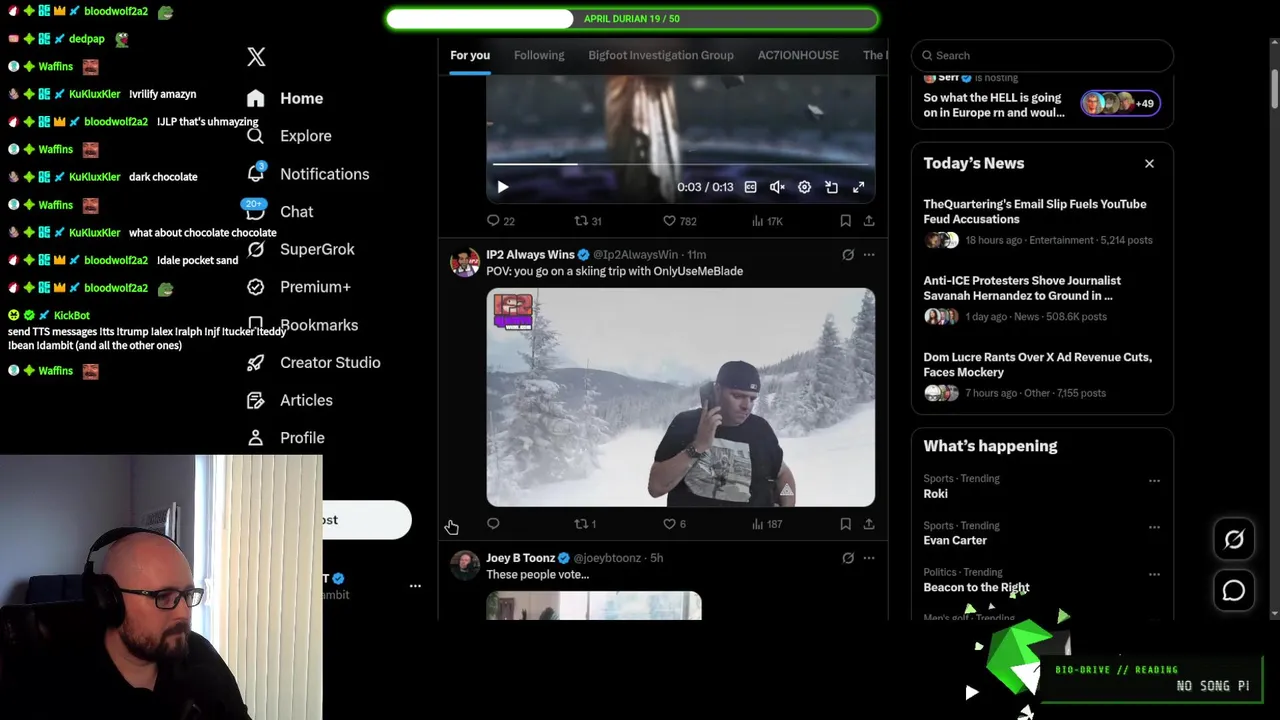This screenshot has height=720, width=1280.
Task: Click IP2 Always Wins profile avatar
Action: tap(465, 263)
